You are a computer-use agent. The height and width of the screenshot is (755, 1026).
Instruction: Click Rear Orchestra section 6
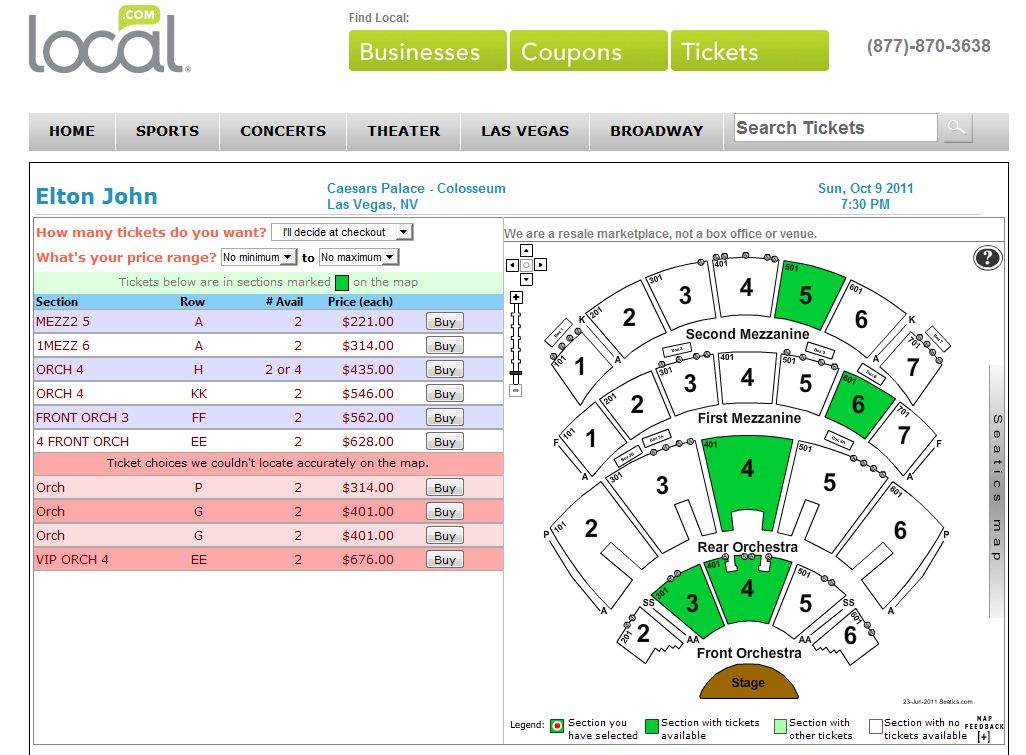coord(900,530)
